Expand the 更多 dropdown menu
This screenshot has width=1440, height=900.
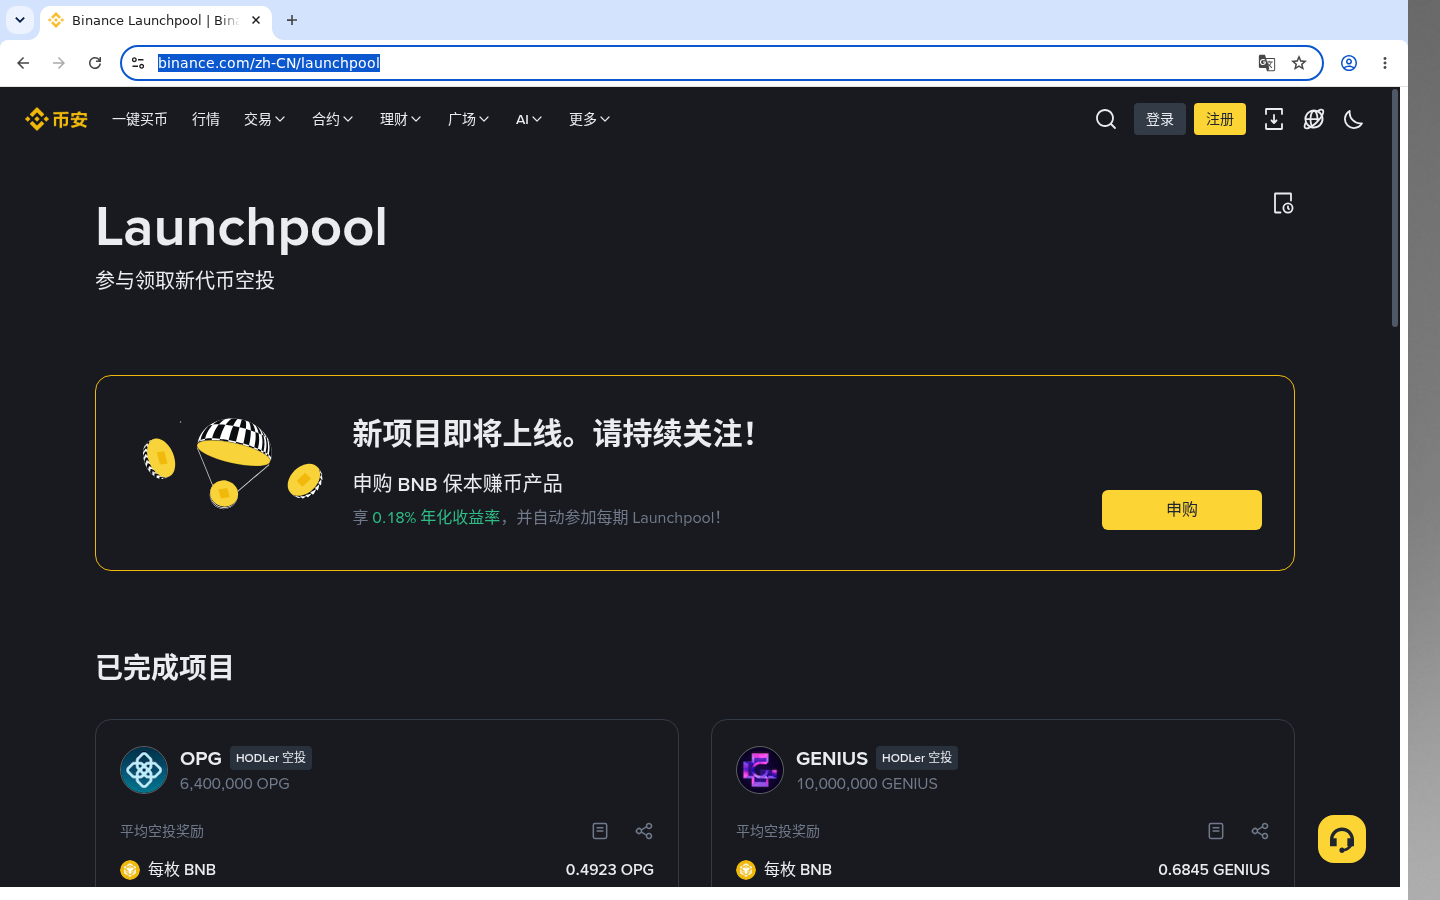pos(590,119)
